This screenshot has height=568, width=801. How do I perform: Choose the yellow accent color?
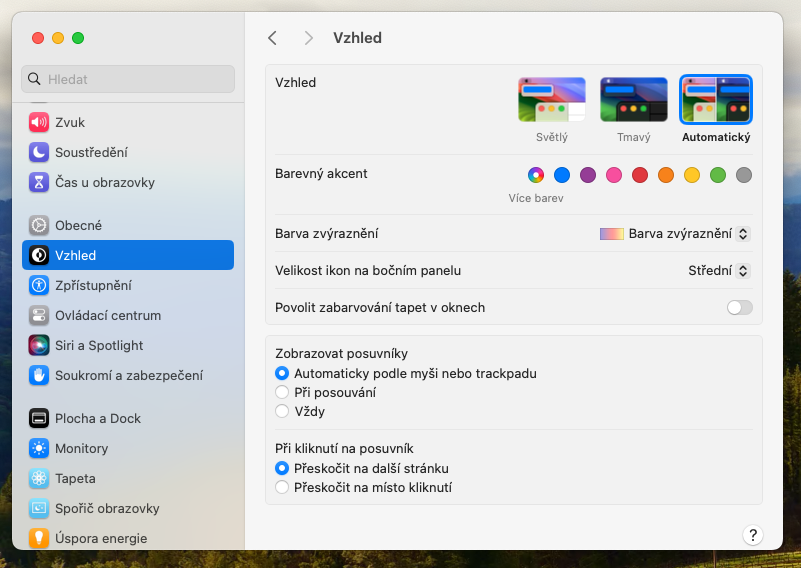(x=692, y=175)
